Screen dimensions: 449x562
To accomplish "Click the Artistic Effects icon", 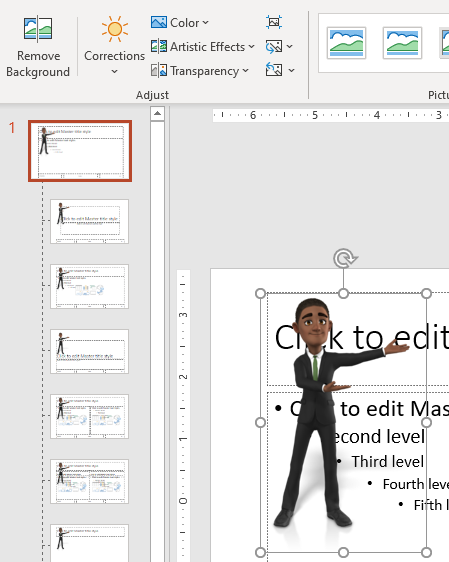I will (x=159, y=47).
